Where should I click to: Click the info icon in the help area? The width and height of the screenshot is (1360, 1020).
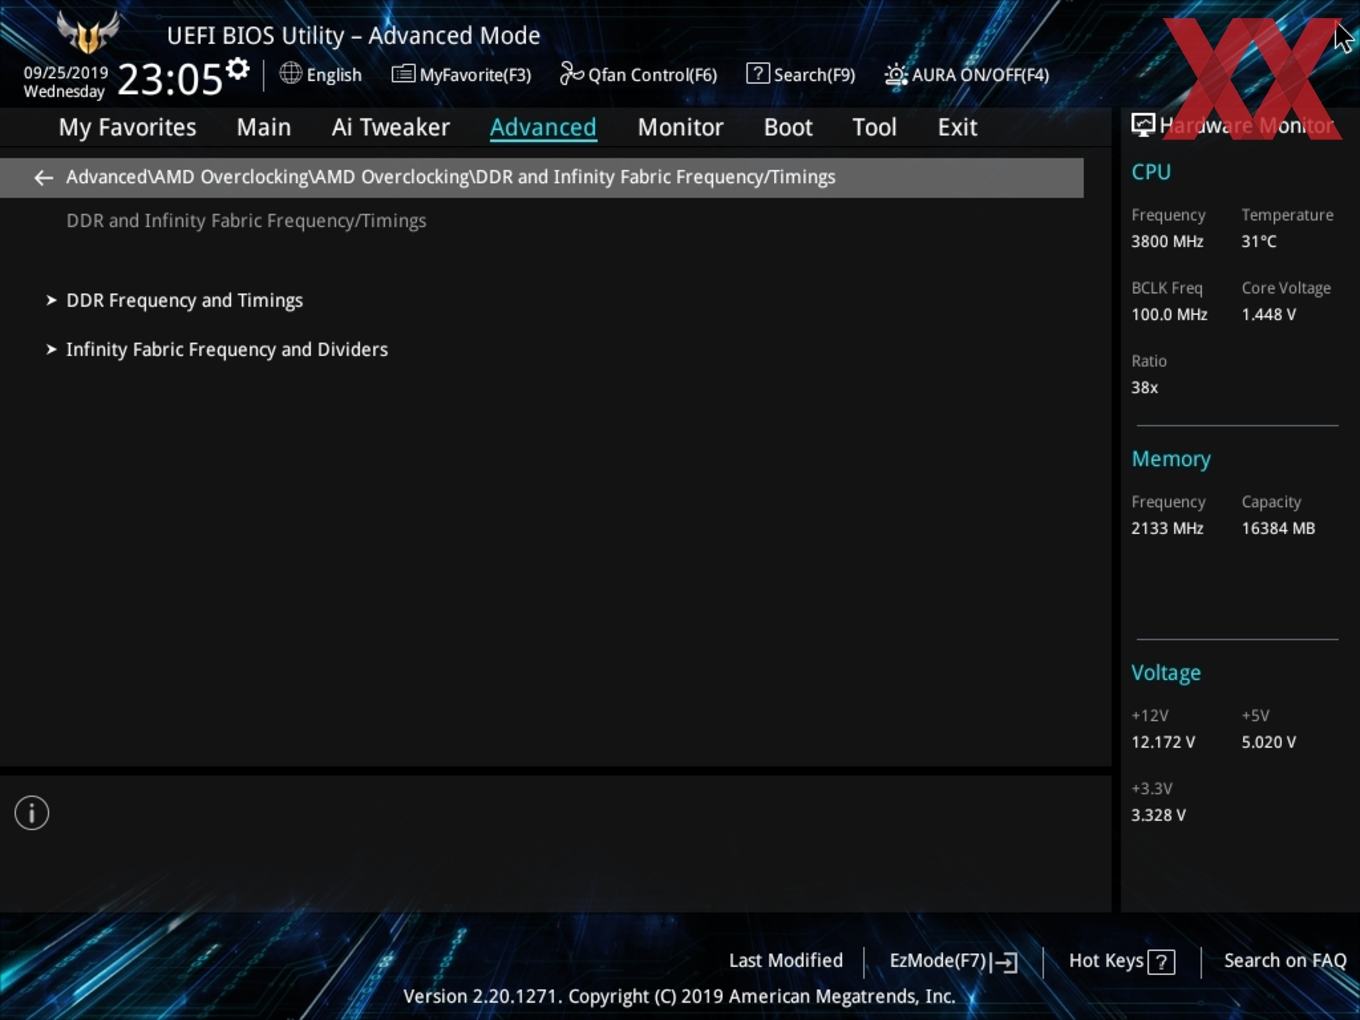coord(32,813)
